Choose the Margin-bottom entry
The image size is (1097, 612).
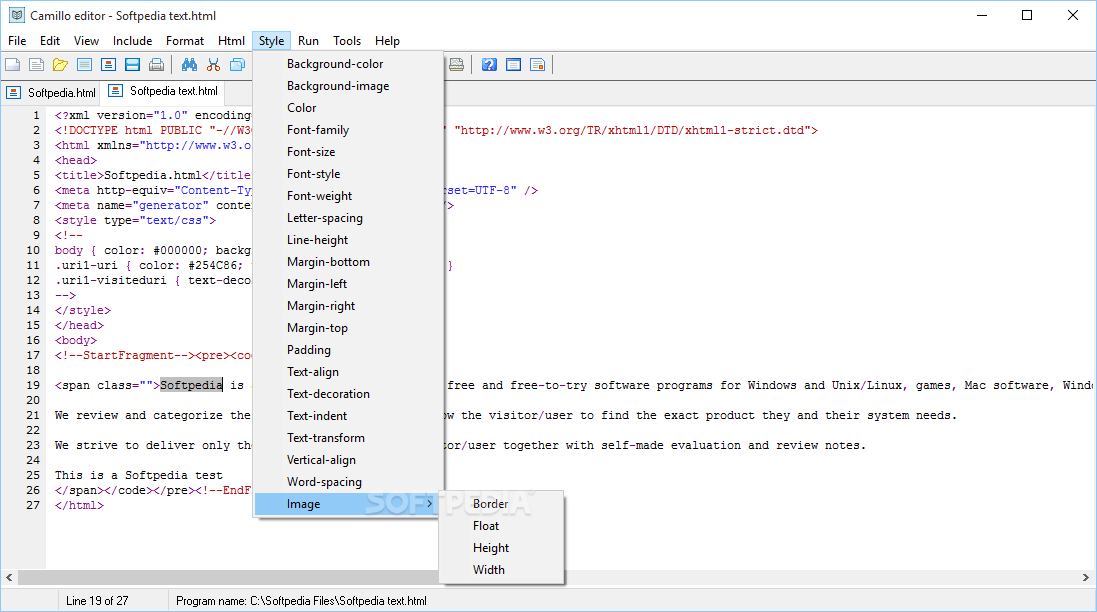pyautogui.click(x=348, y=262)
